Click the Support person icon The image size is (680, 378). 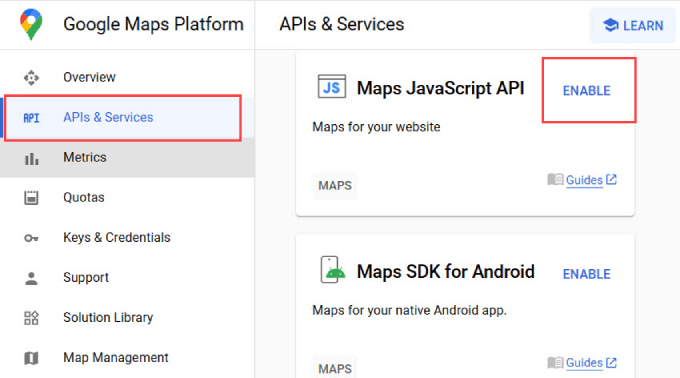point(31,278)
